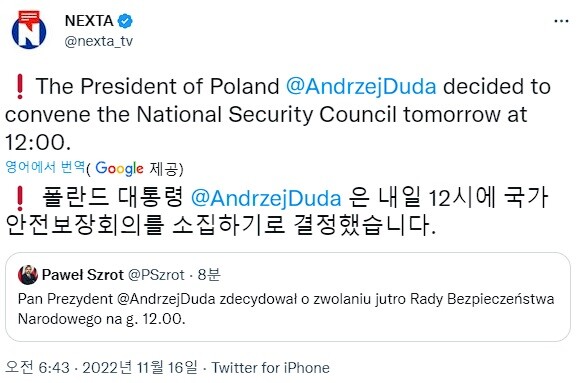Open the NEXTA profile avatar
Viewport: 579px width, 383px height.
click(x=29, y=30)
